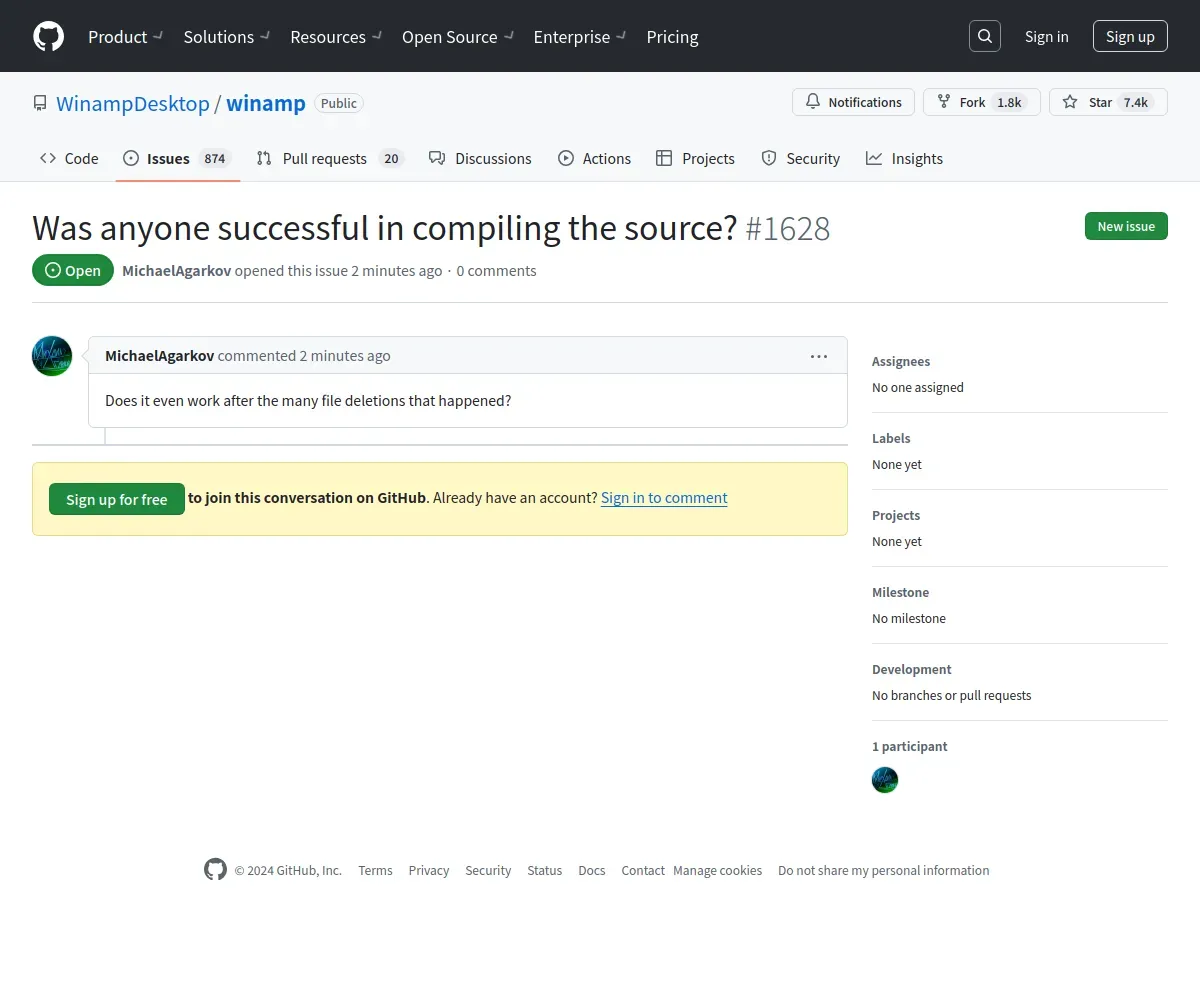
Task: Expand the Open Source menu
Action: point(458,37)
